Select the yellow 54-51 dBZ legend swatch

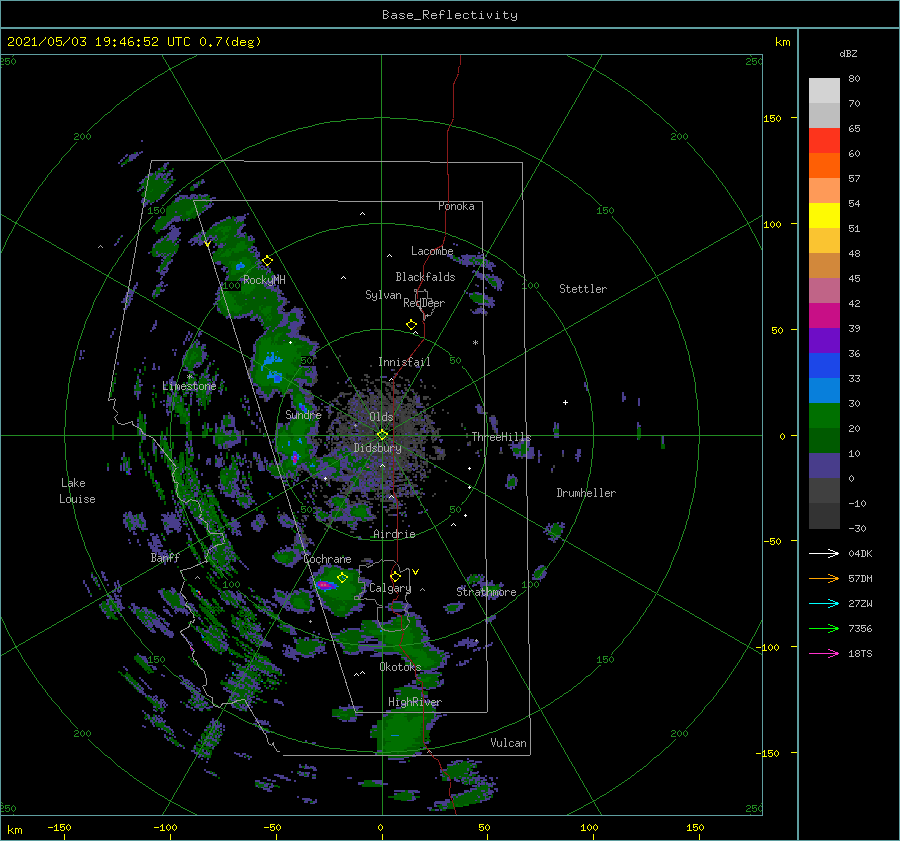[x=824, y=216]
